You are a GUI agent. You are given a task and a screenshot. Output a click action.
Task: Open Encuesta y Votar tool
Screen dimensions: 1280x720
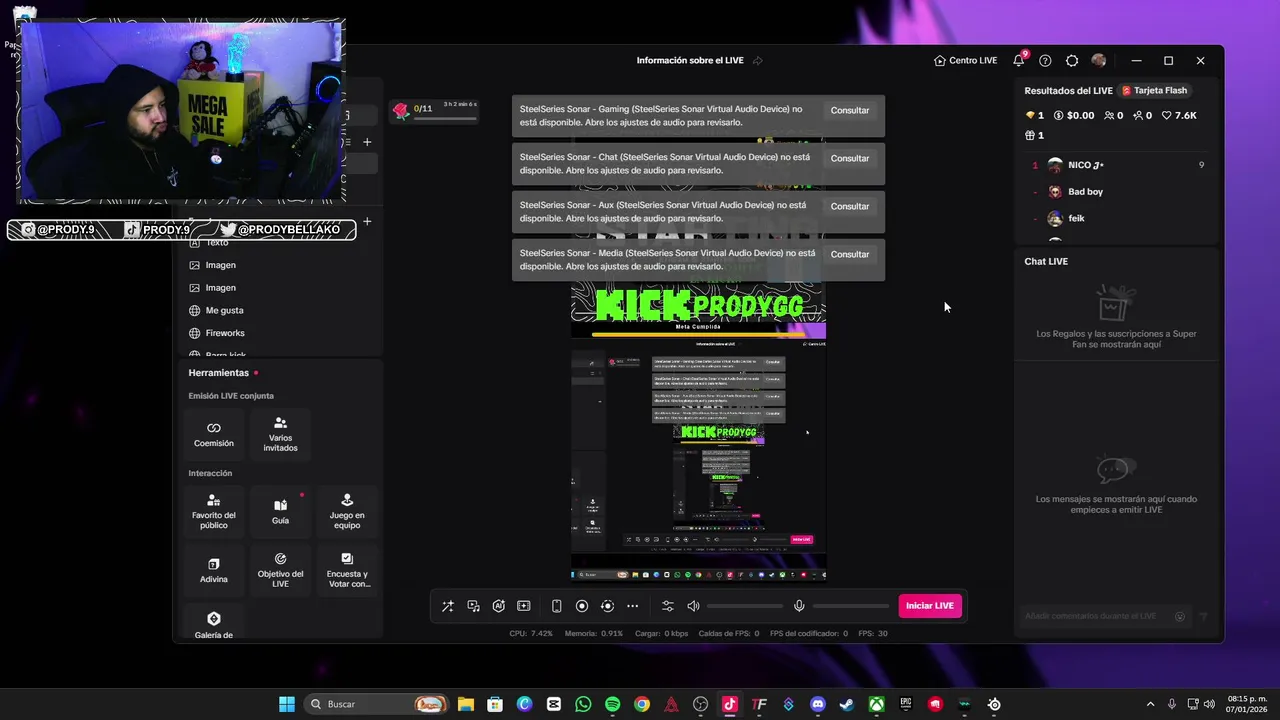(347, 571)
